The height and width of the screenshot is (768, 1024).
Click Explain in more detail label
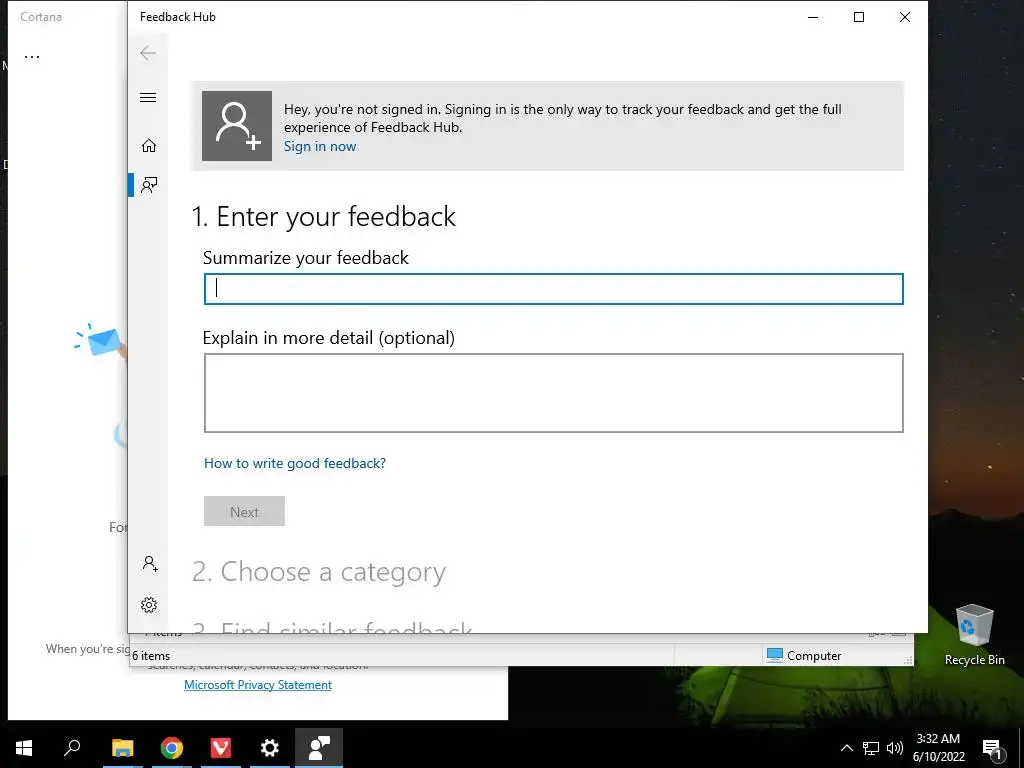(x=328, y=338)
